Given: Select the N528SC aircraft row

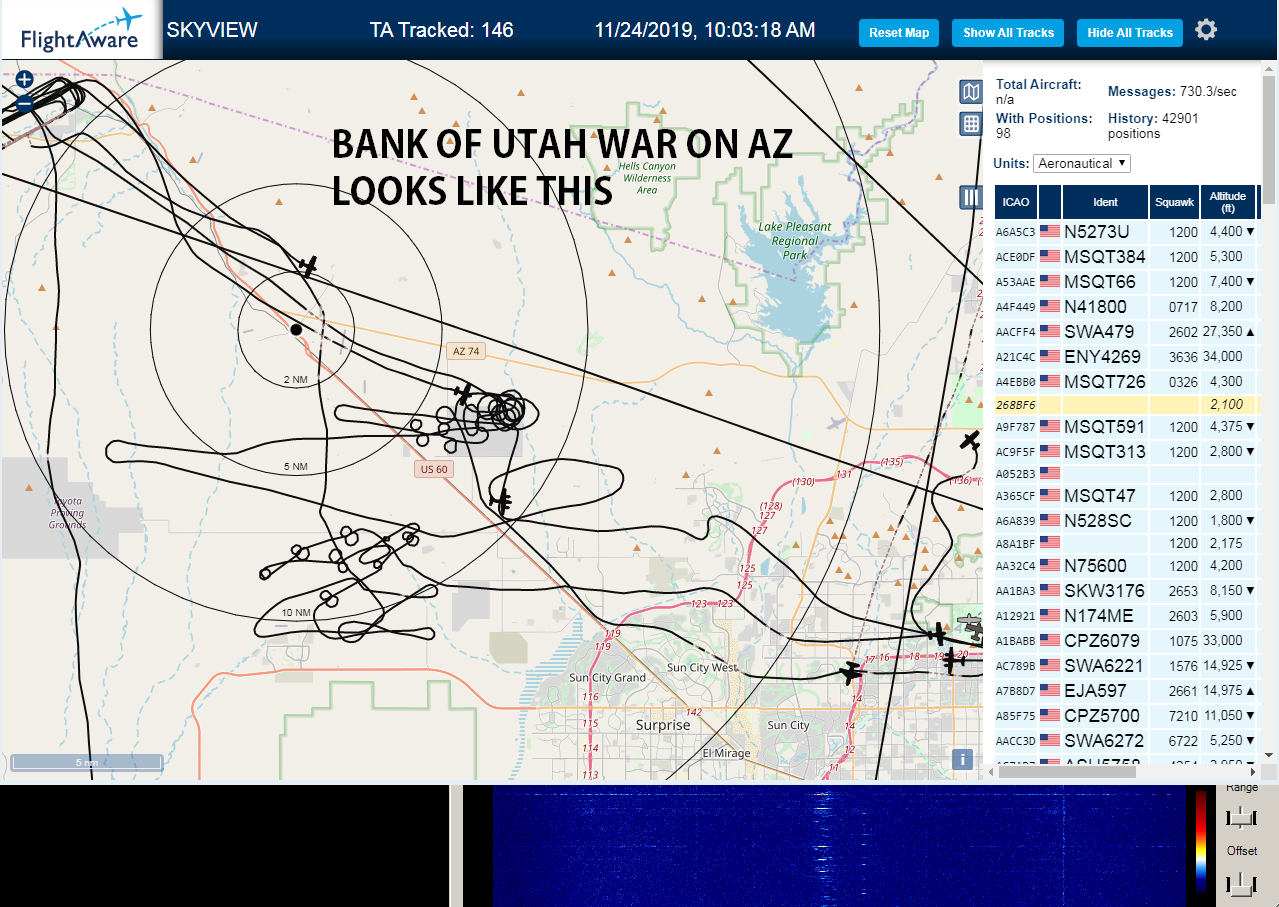Looking at the screenshot, I should point(1127,521).
